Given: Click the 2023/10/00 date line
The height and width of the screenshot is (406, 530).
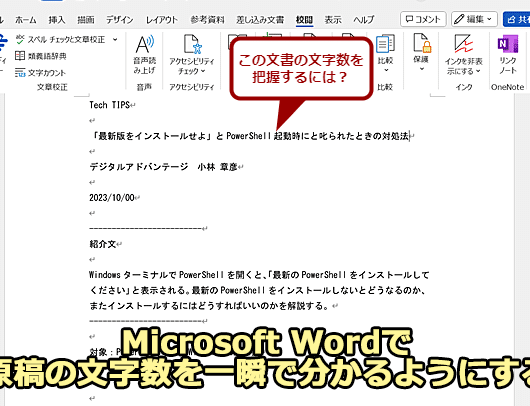Looking at the screenshot, I should tap(112, 198).
